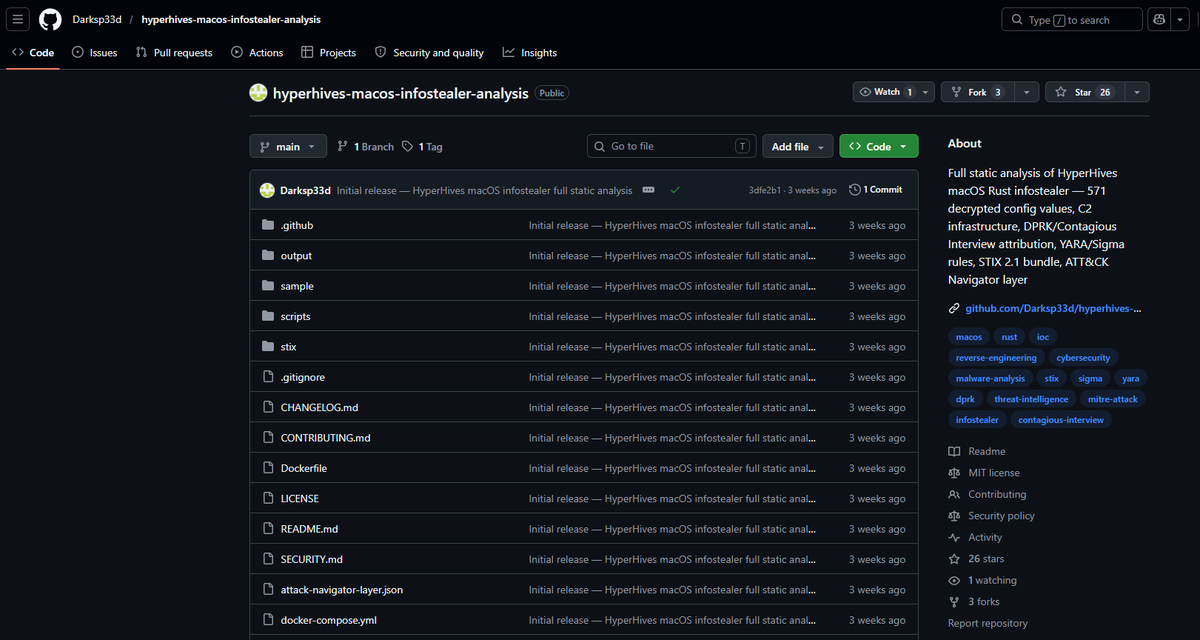This screenshot has width=1200, height=640.
Task: Switch to the Pull requests tab
Action: [x=174, y=52]
